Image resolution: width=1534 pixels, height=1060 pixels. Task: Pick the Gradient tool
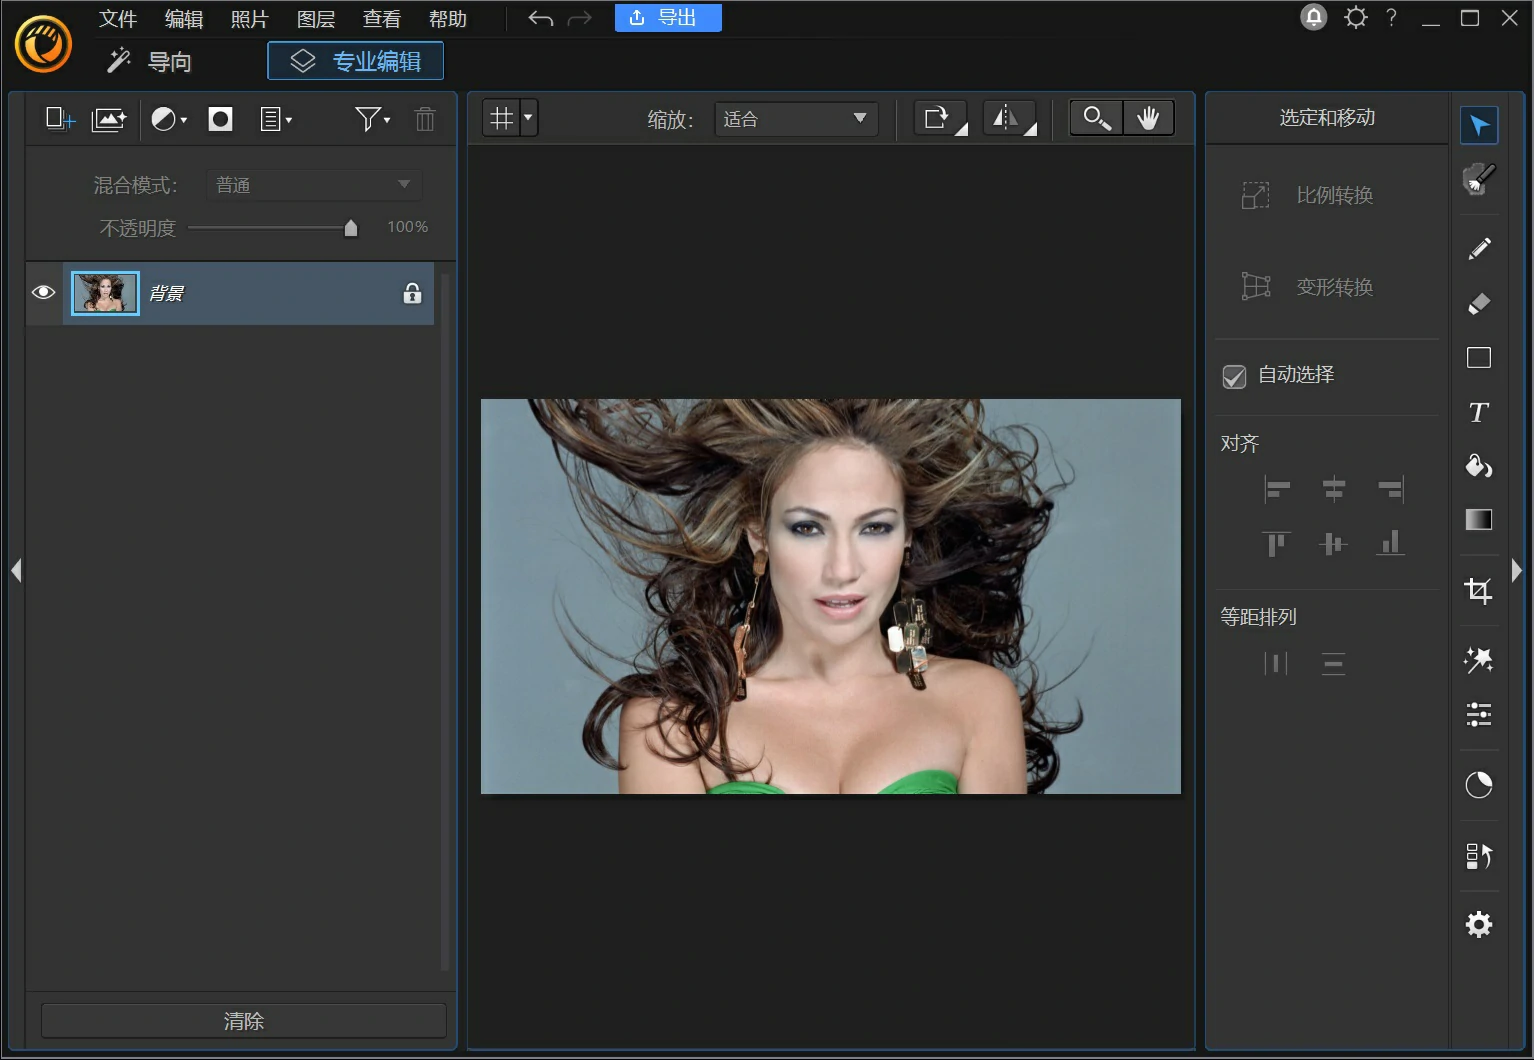click(x=1478, y=519)
